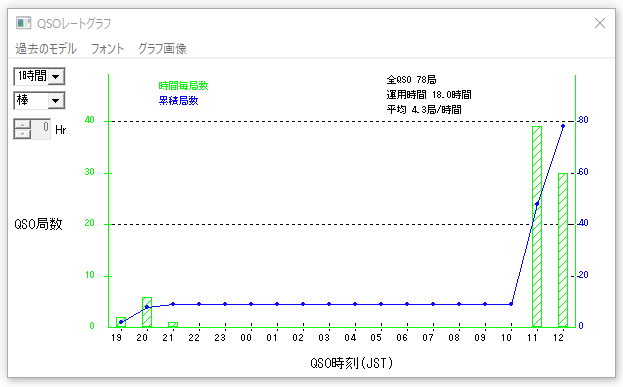
Task: Click the QSO時刻(JST) axis title
Action: pos(352,363)
